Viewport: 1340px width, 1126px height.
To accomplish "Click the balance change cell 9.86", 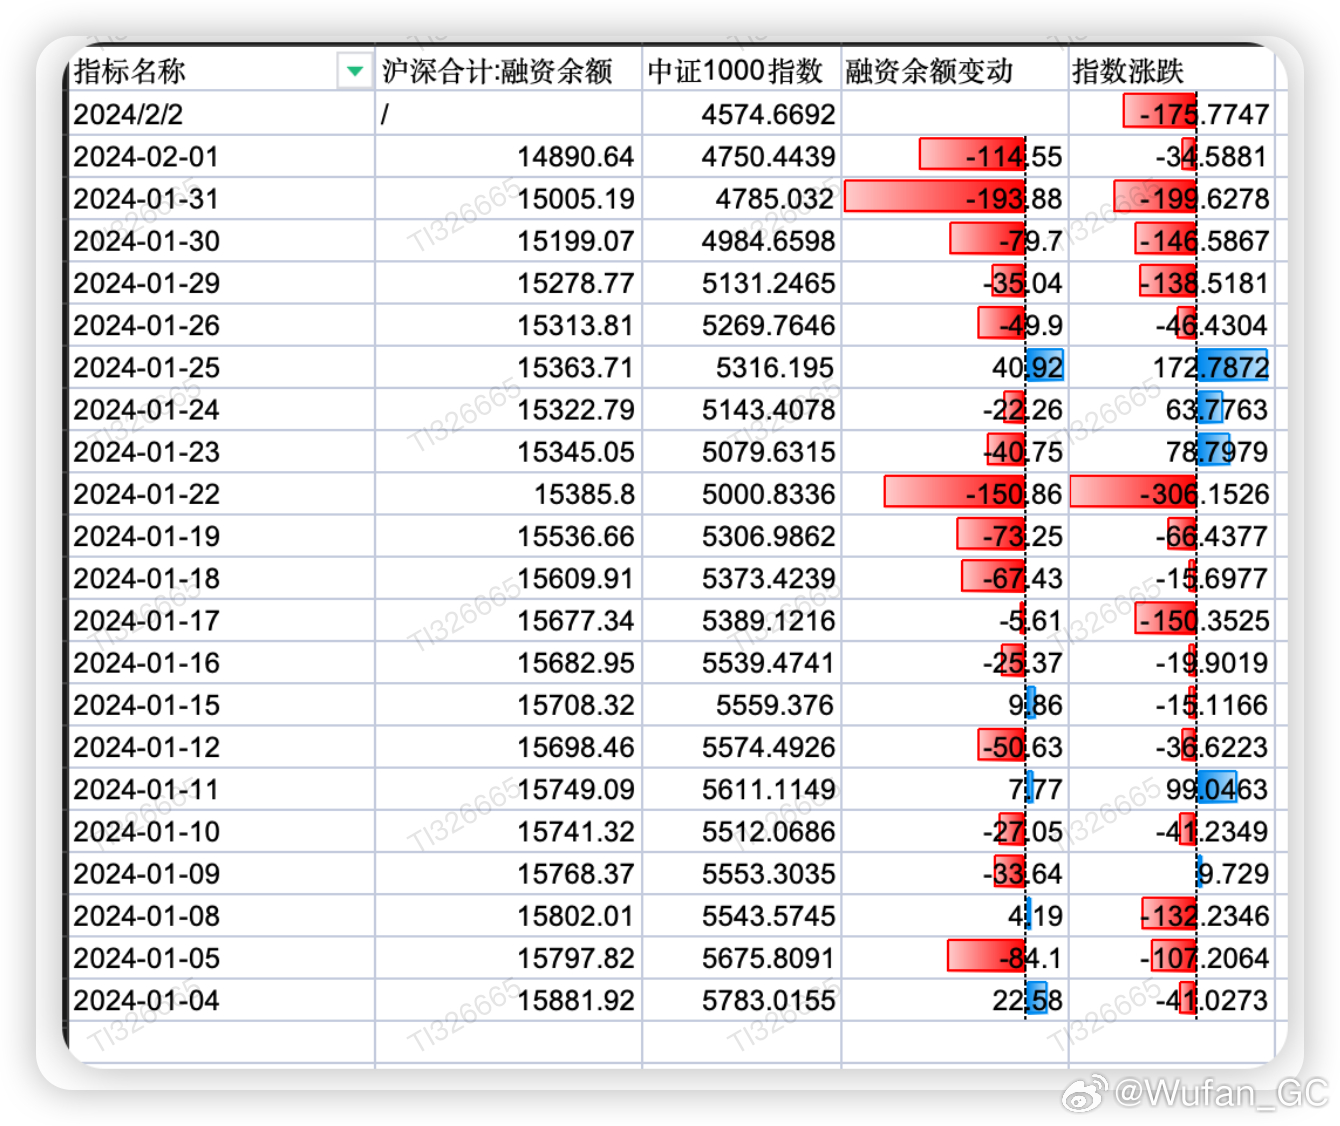I will [954, 704].
